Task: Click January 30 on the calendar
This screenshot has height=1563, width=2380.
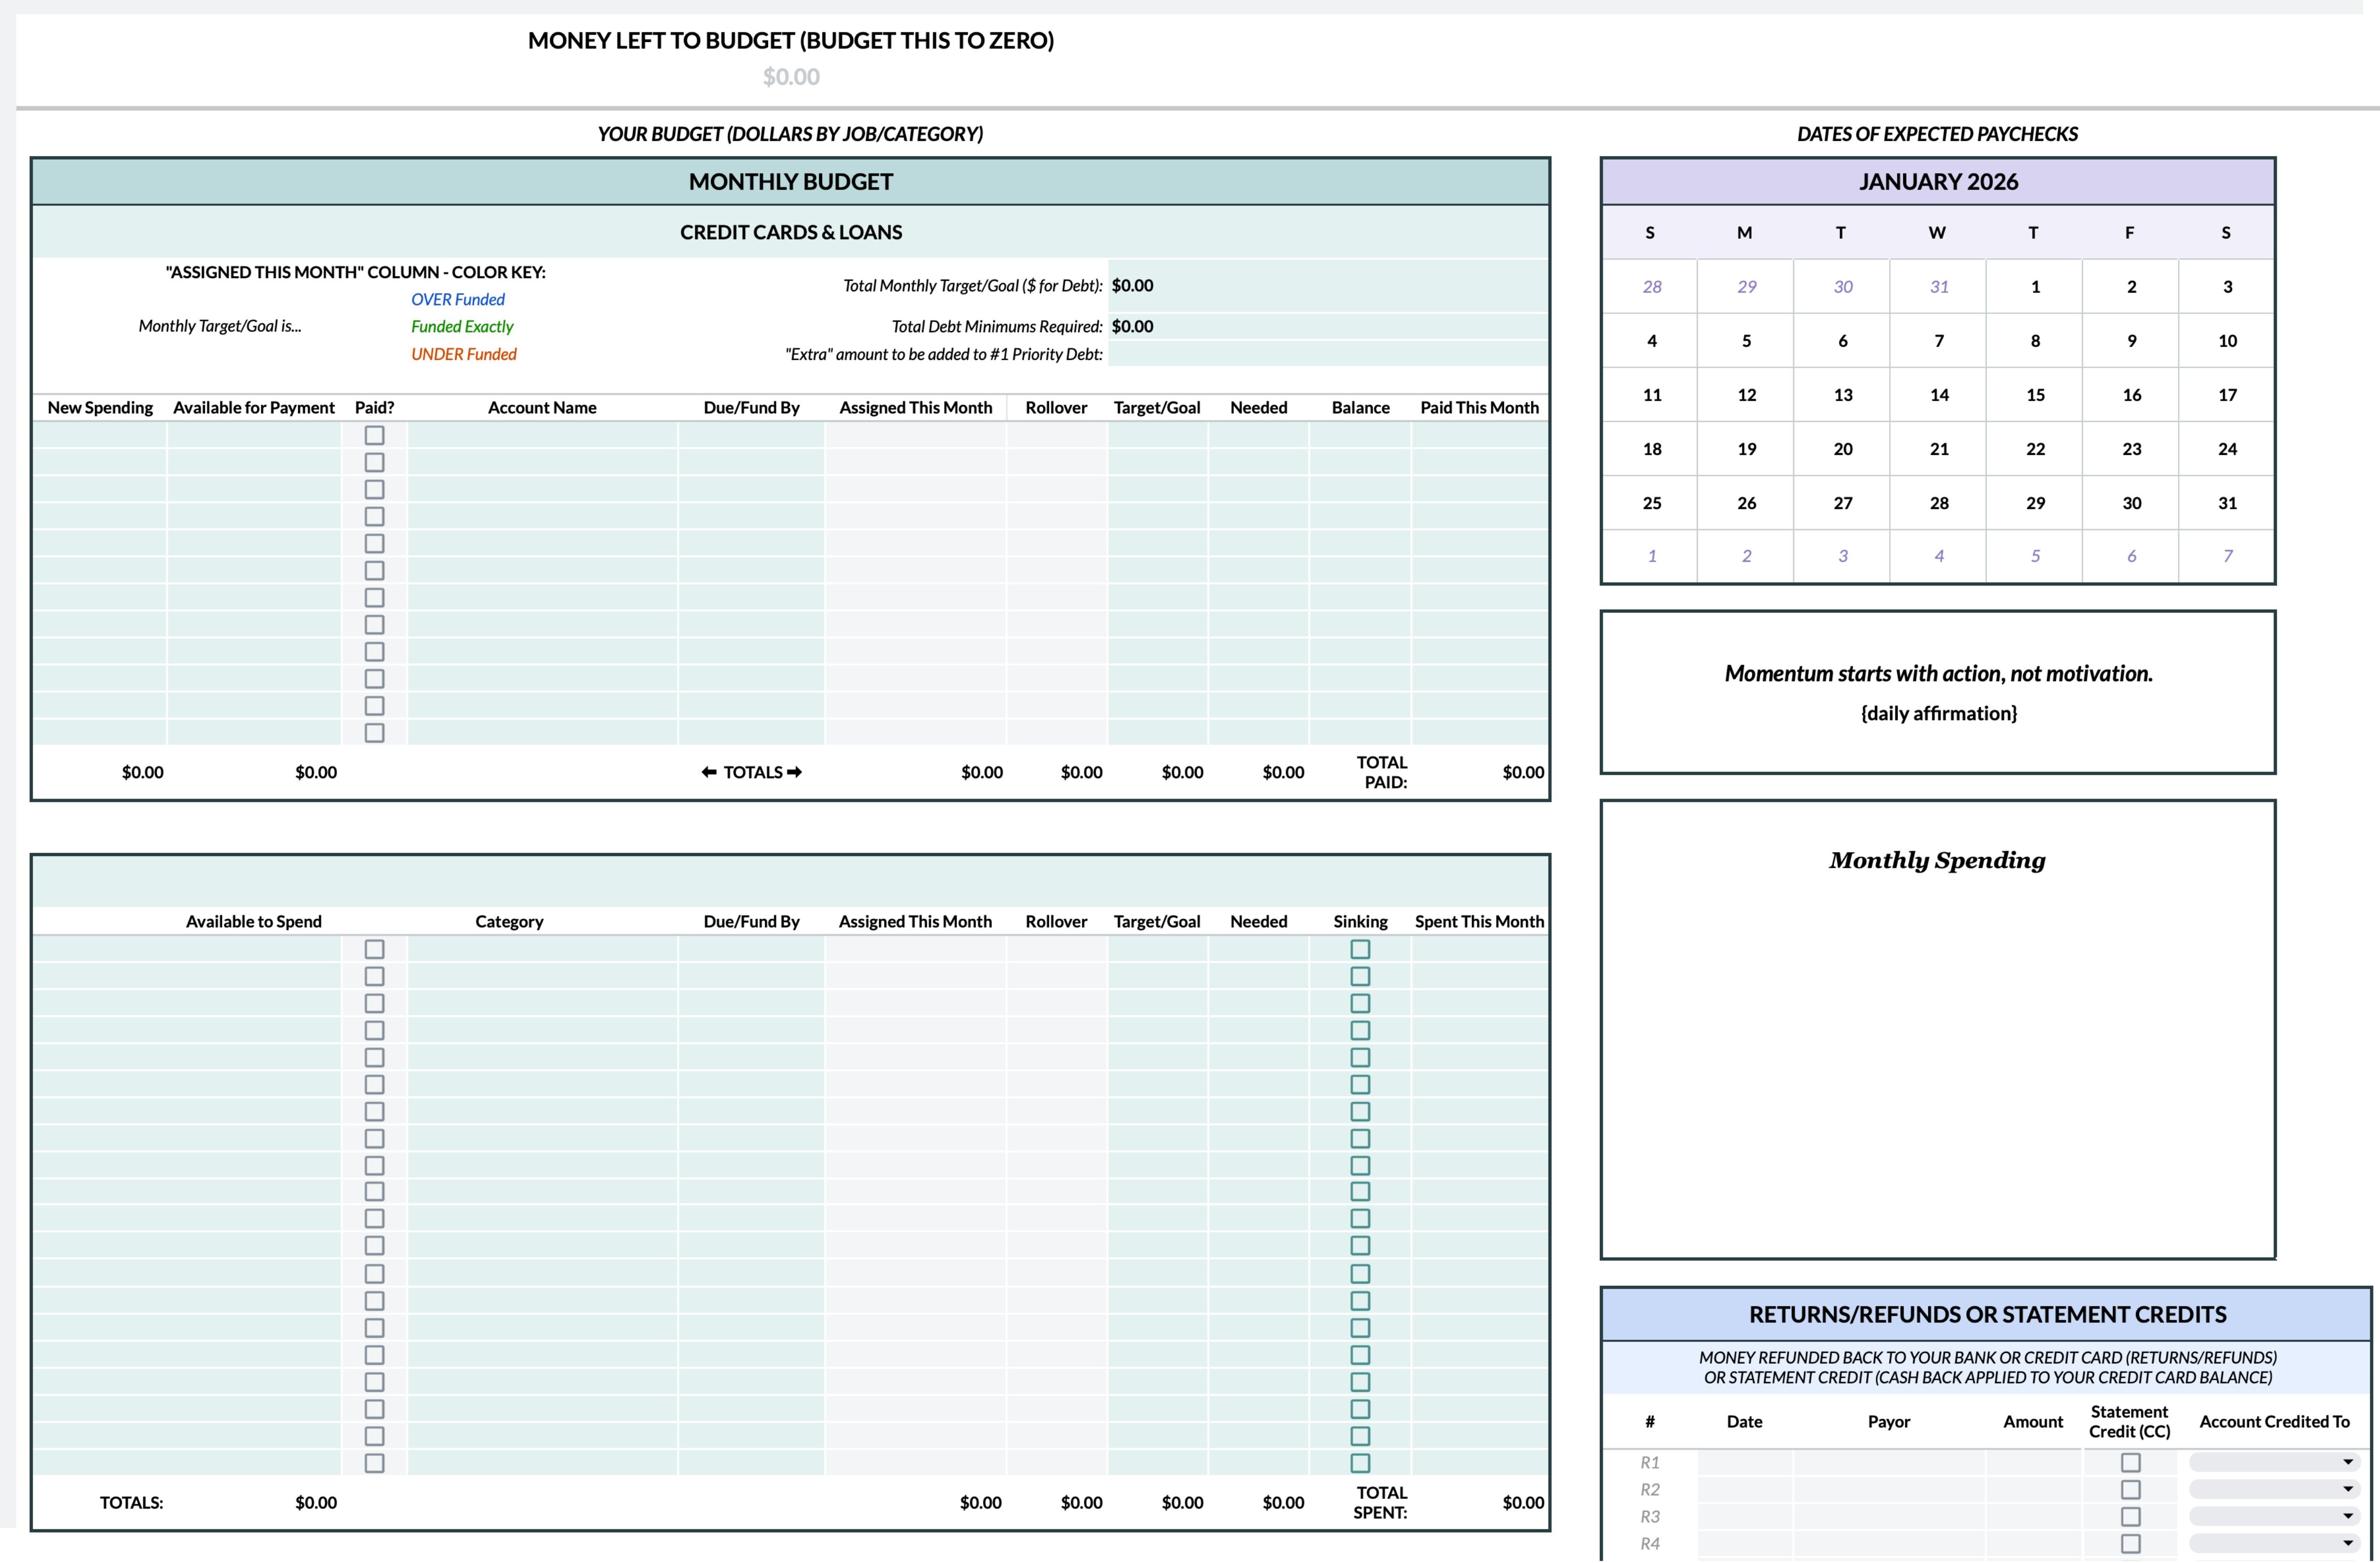Action: tap(2131, 503)
